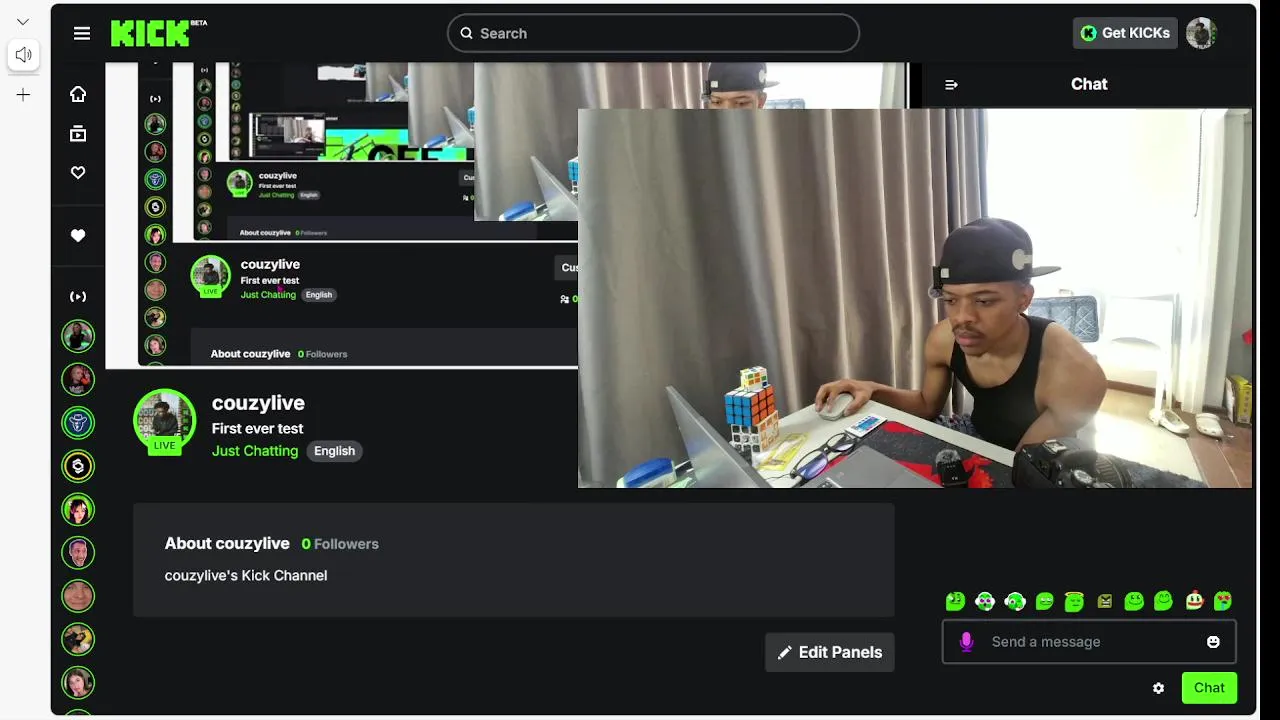Viewport: 1280px width, 720px height.
Task: Click the purple microphone chat icon
Action: [x=966, y=642]
